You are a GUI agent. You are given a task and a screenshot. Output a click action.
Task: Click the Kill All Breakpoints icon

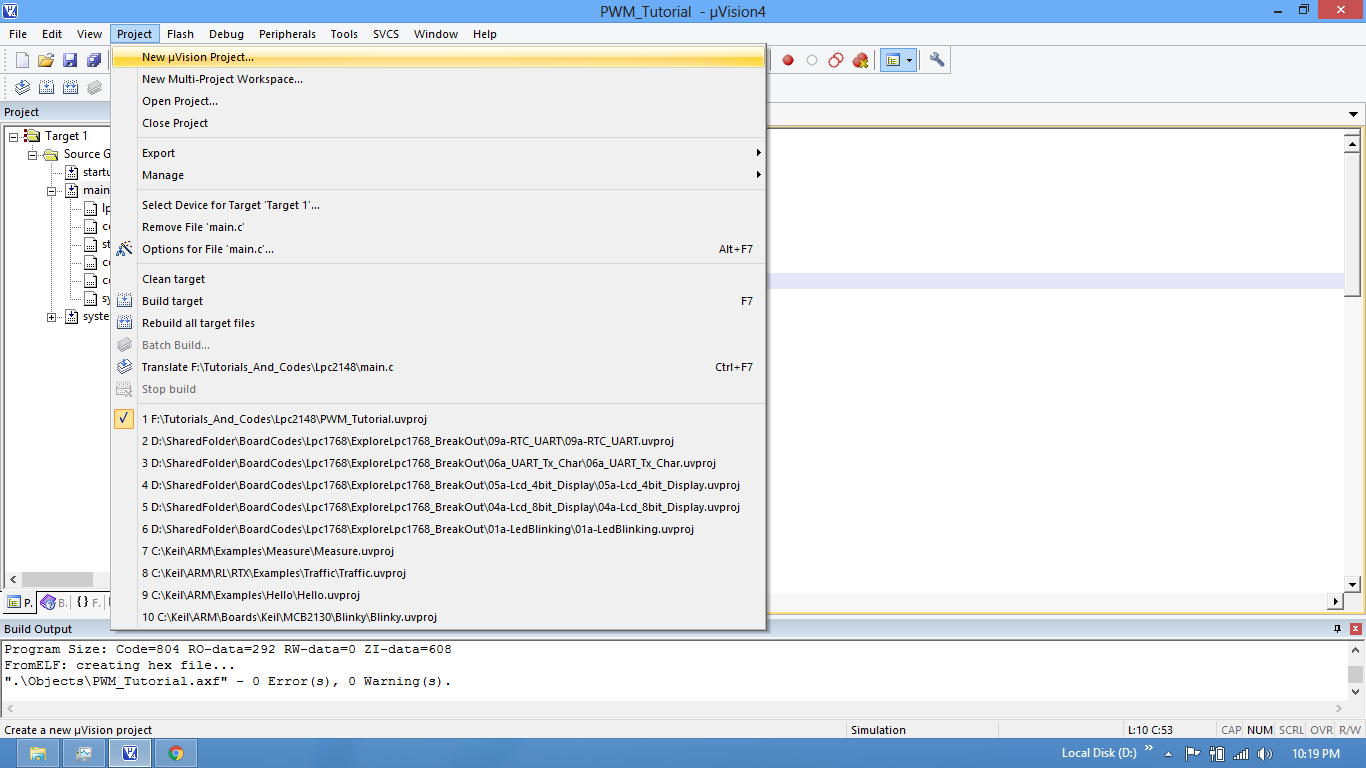[860, 60]
